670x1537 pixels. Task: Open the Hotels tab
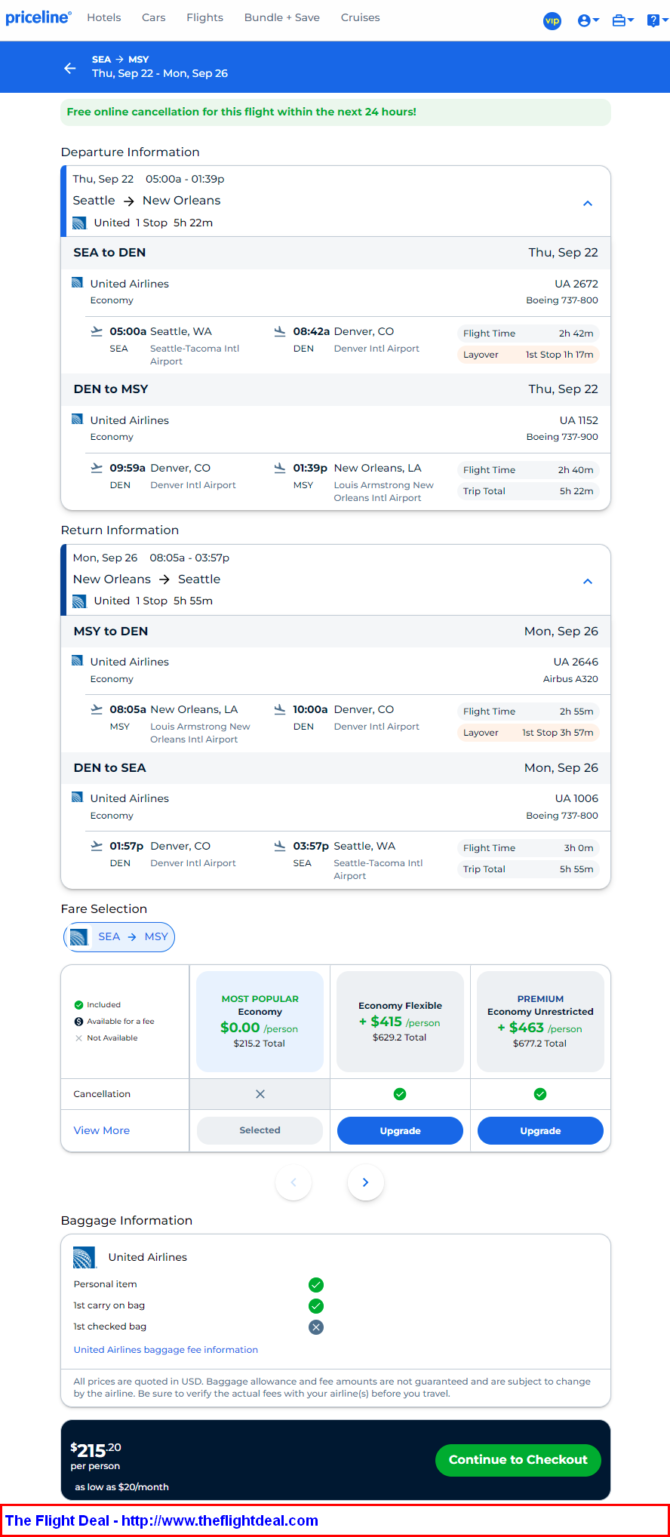(104, 18)
